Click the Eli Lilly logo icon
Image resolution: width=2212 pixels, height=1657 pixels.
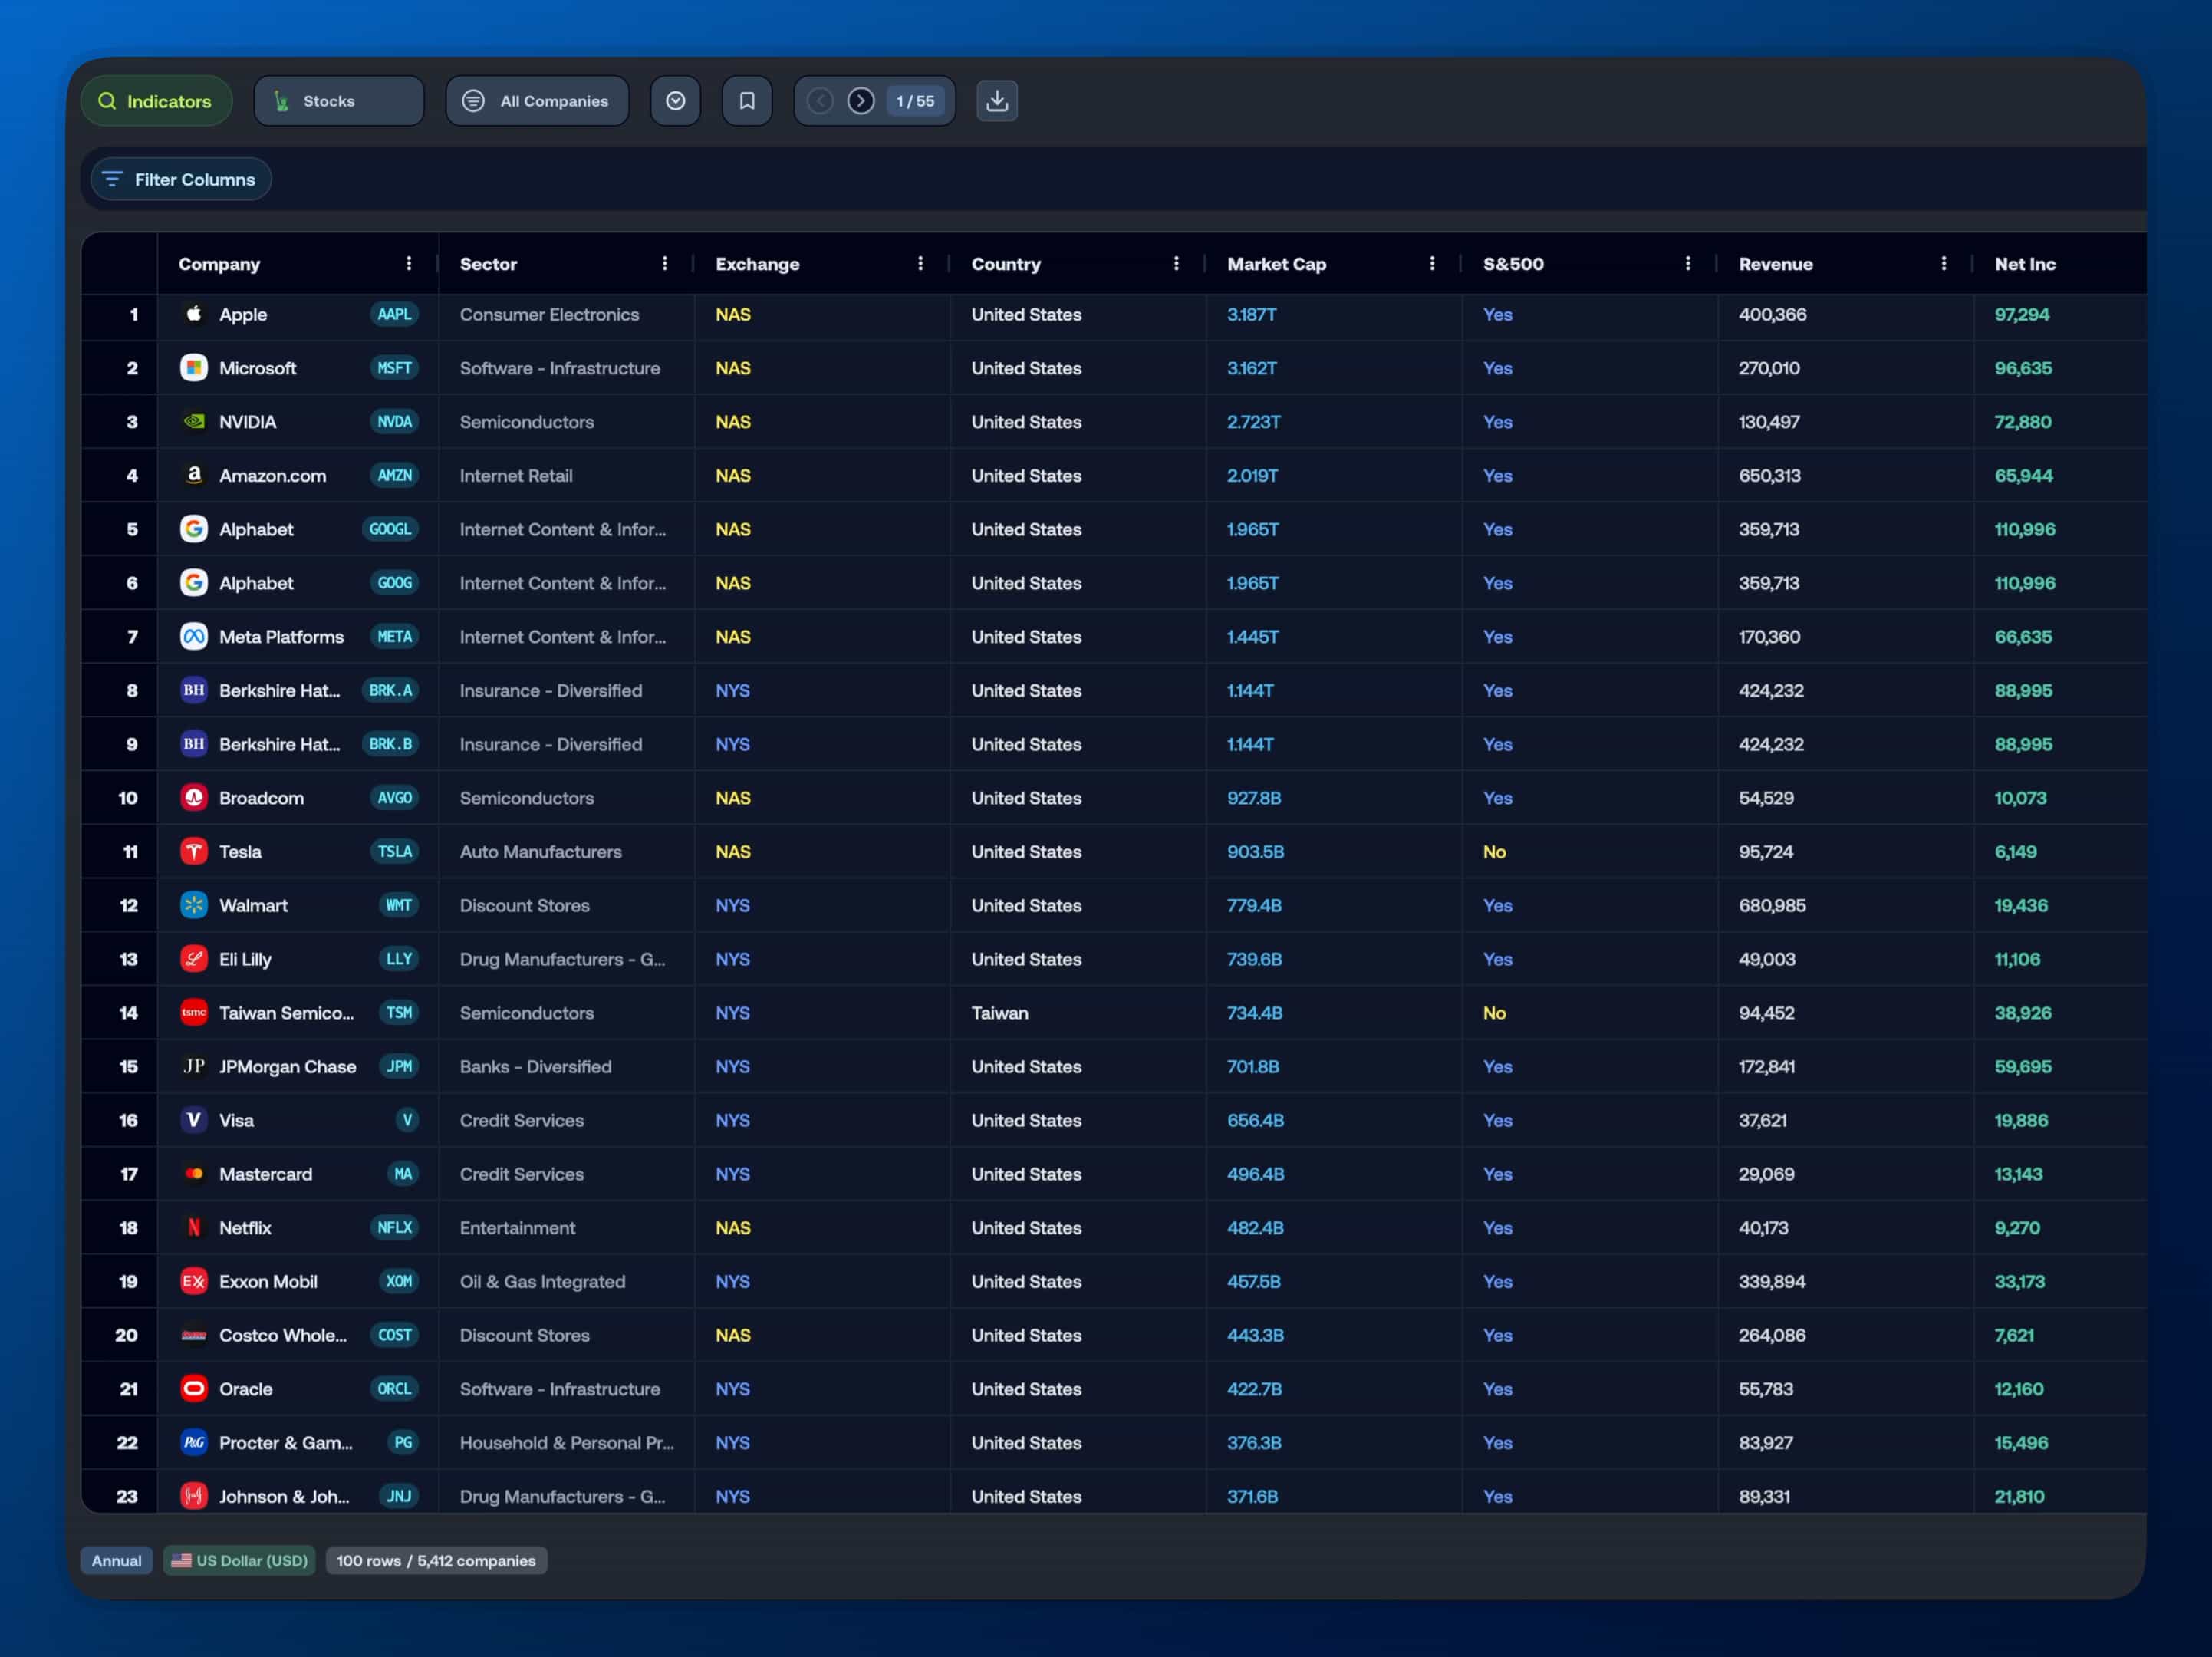[194, 959]
